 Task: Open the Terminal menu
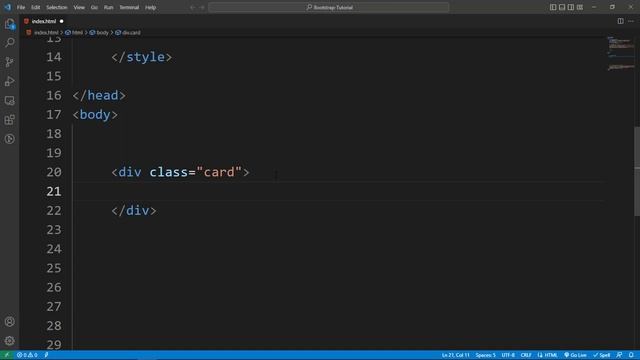click(129, 7)
